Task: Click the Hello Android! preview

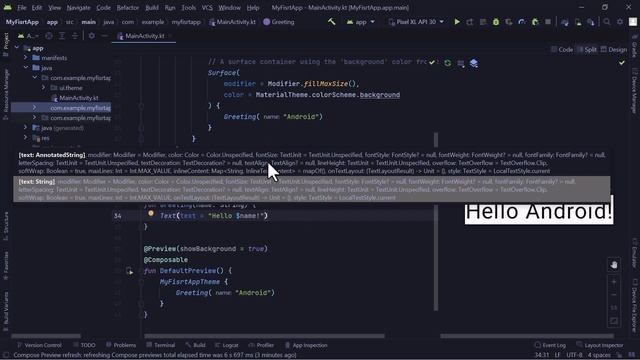Action: coord(539,212)
